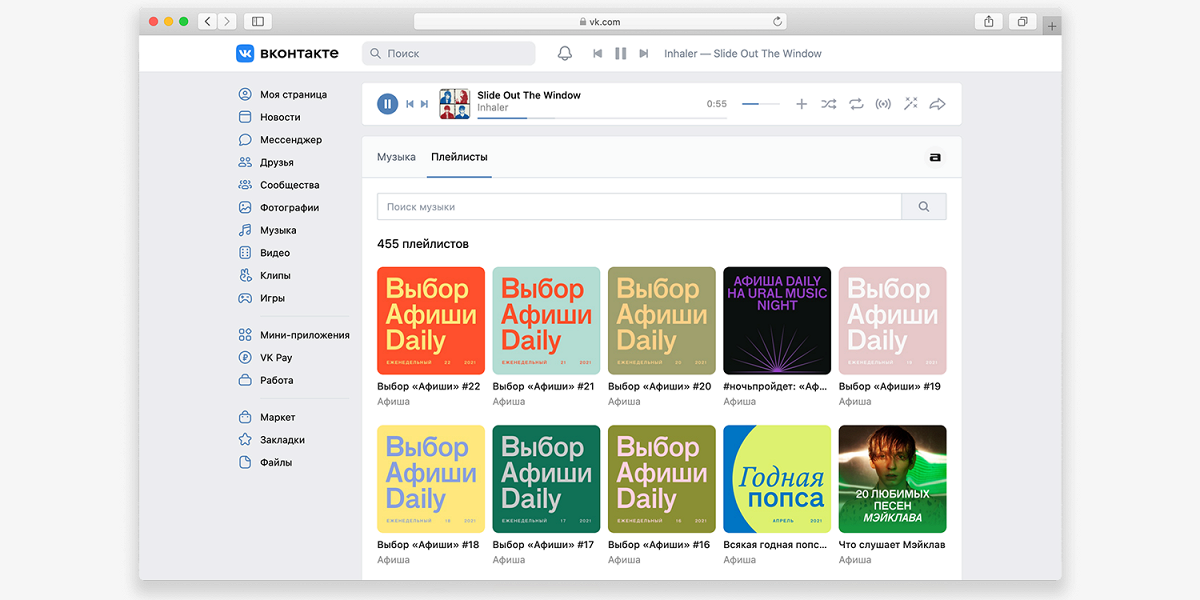Click the #ночьпройдет playlist title link

click(776, 386)
